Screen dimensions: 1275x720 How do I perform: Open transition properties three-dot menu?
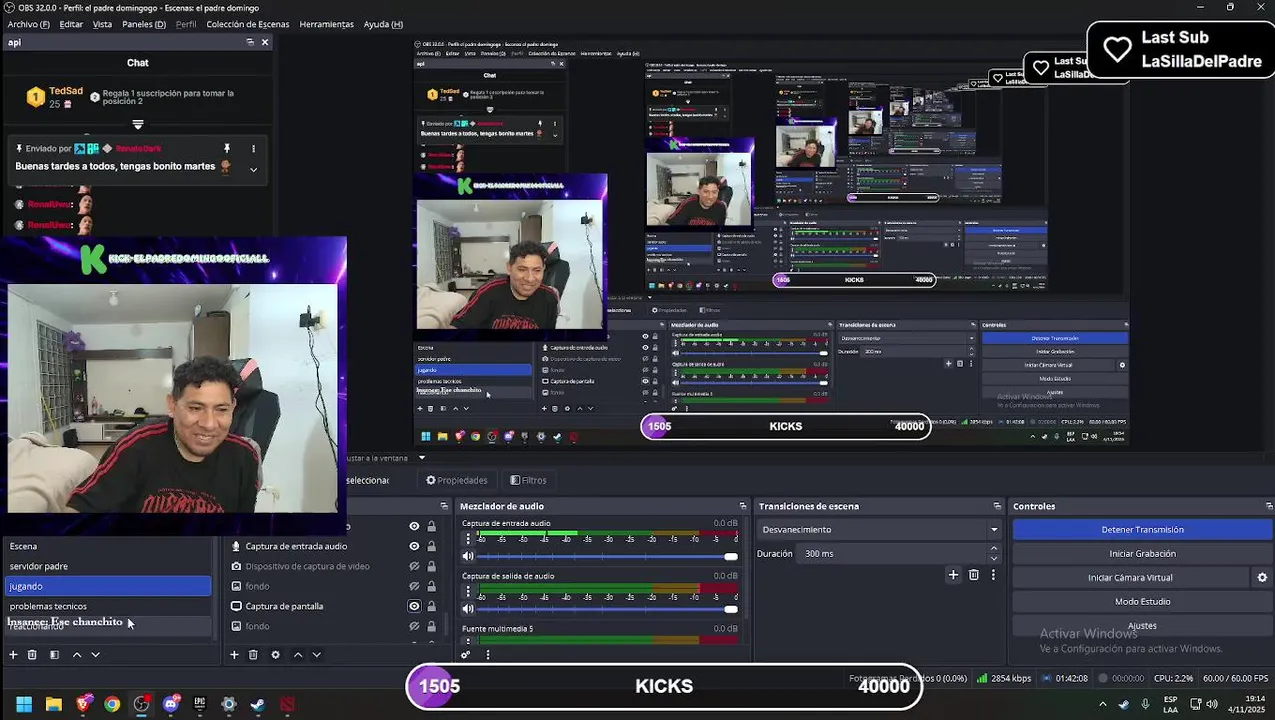pos(993,575)
